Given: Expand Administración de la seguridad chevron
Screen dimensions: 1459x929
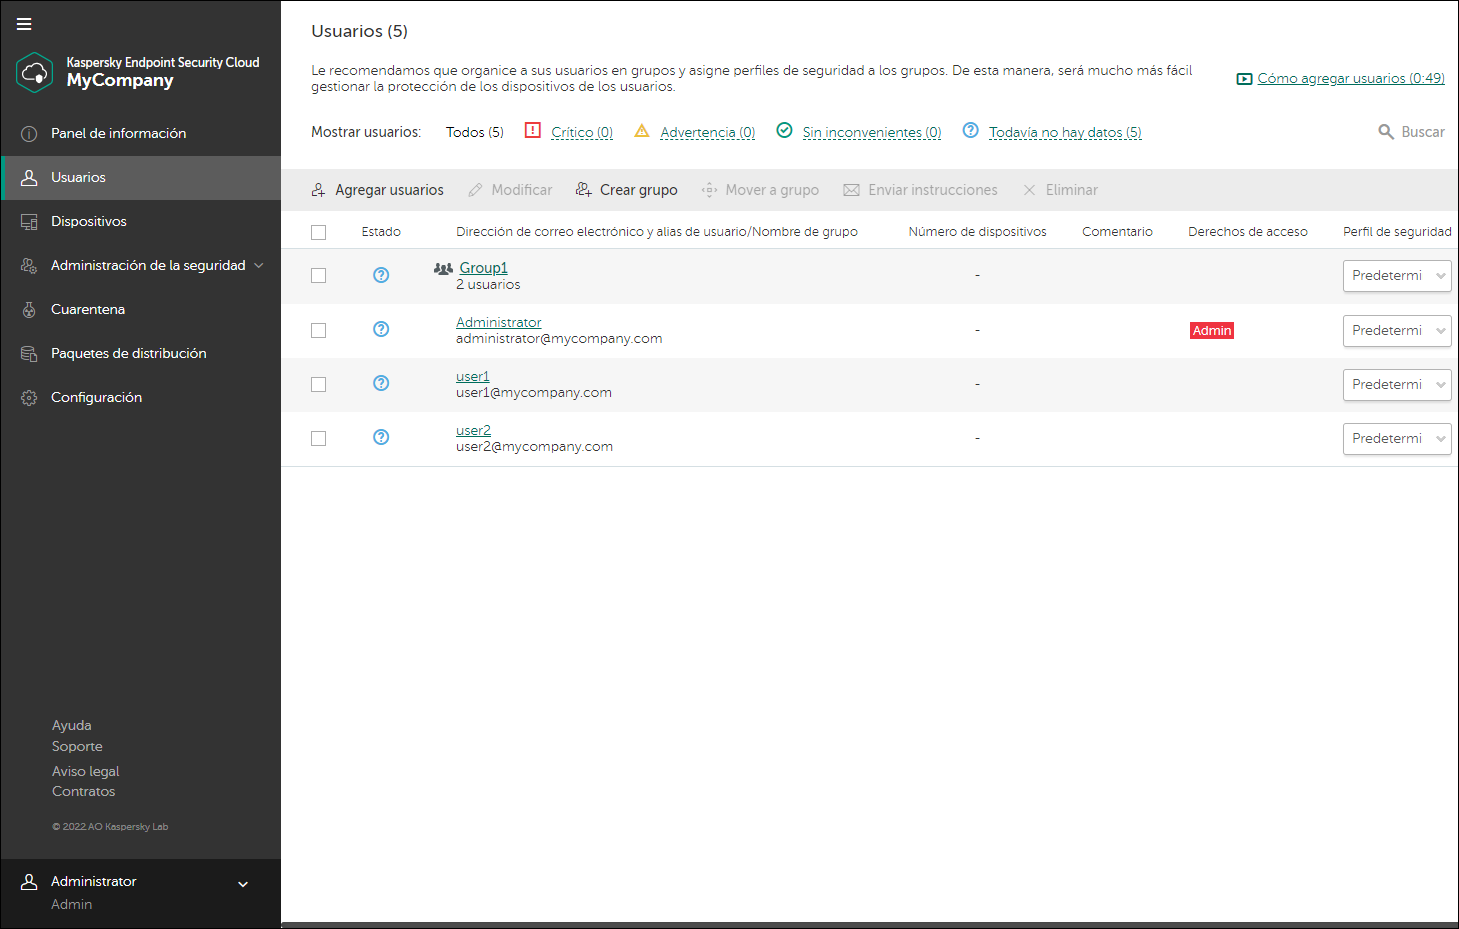Looking at the screenshot, I should click(259, 266).
